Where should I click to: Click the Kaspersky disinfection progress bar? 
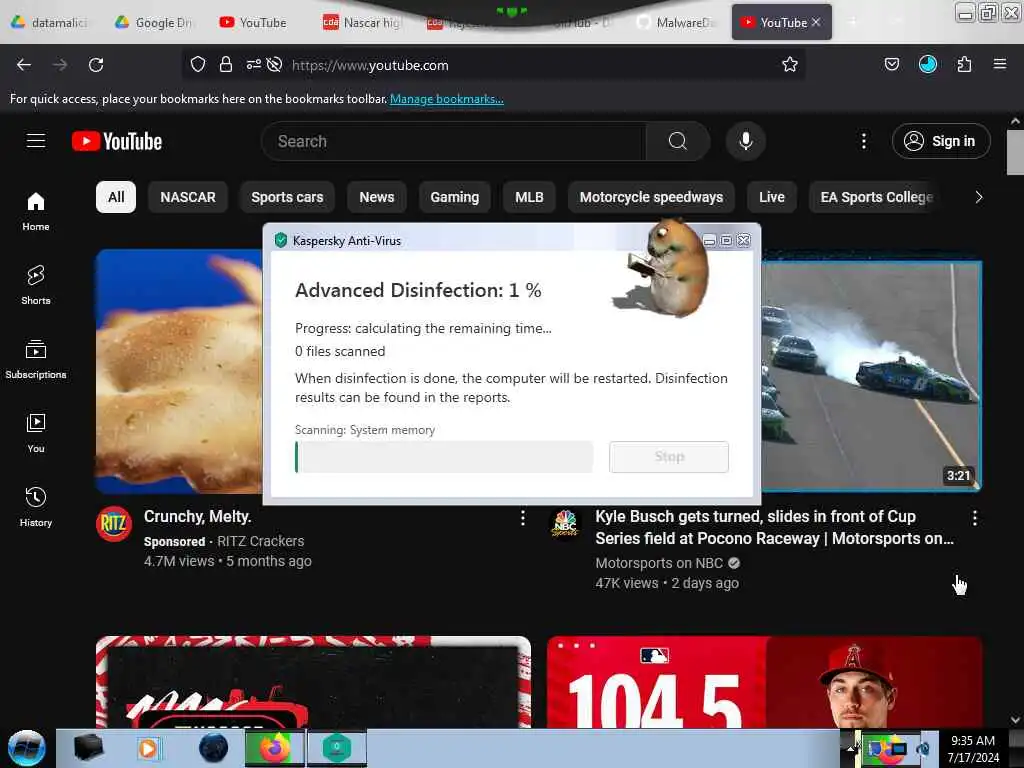[444, 456]
